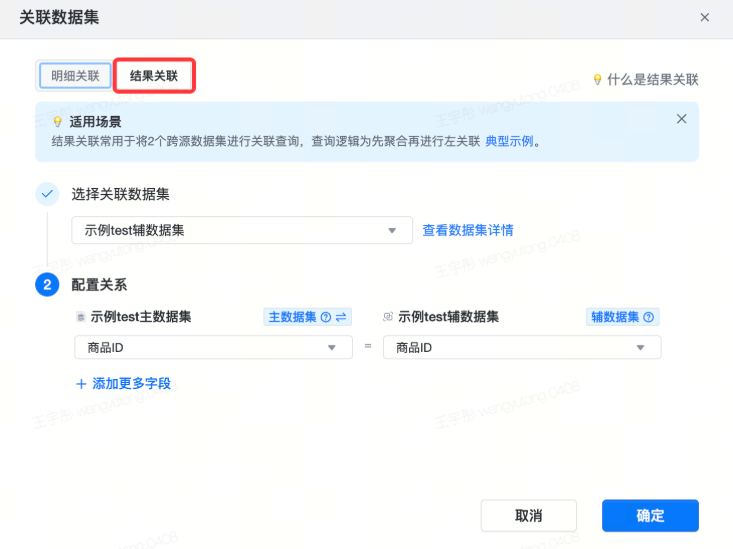The height and width of the screenshot is (549, 733).
Task: Click the equals sign between field selectors
Action: point(368,346)
